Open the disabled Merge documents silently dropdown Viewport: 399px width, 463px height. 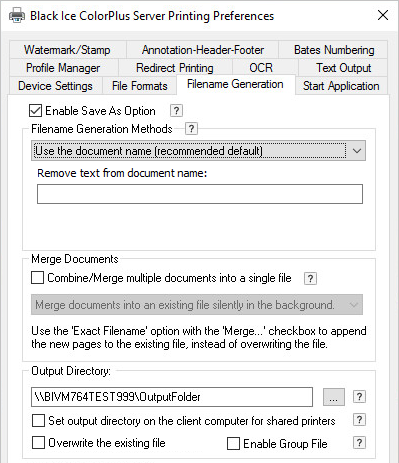pos(197,305)
